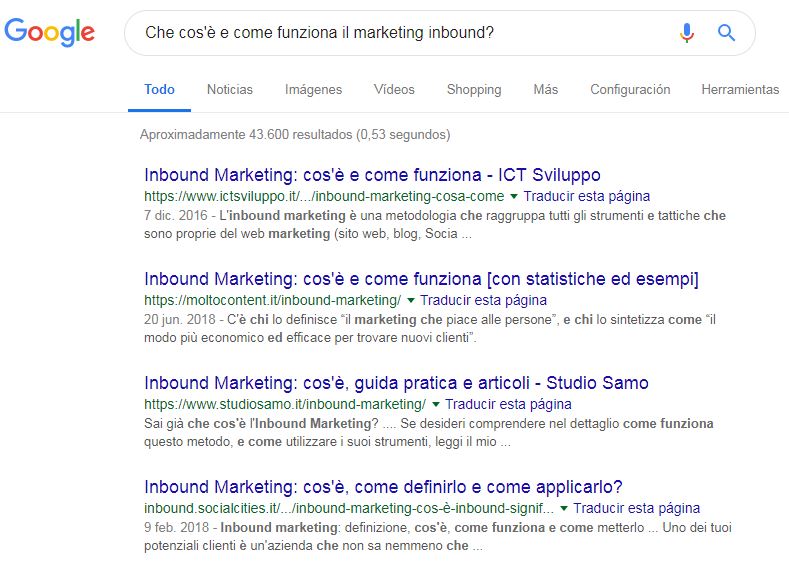Open the Studio Samo result title
Image resolution: width=789 pixels, height=582 pixels.
pyautogui.click(x=396, y=383)
